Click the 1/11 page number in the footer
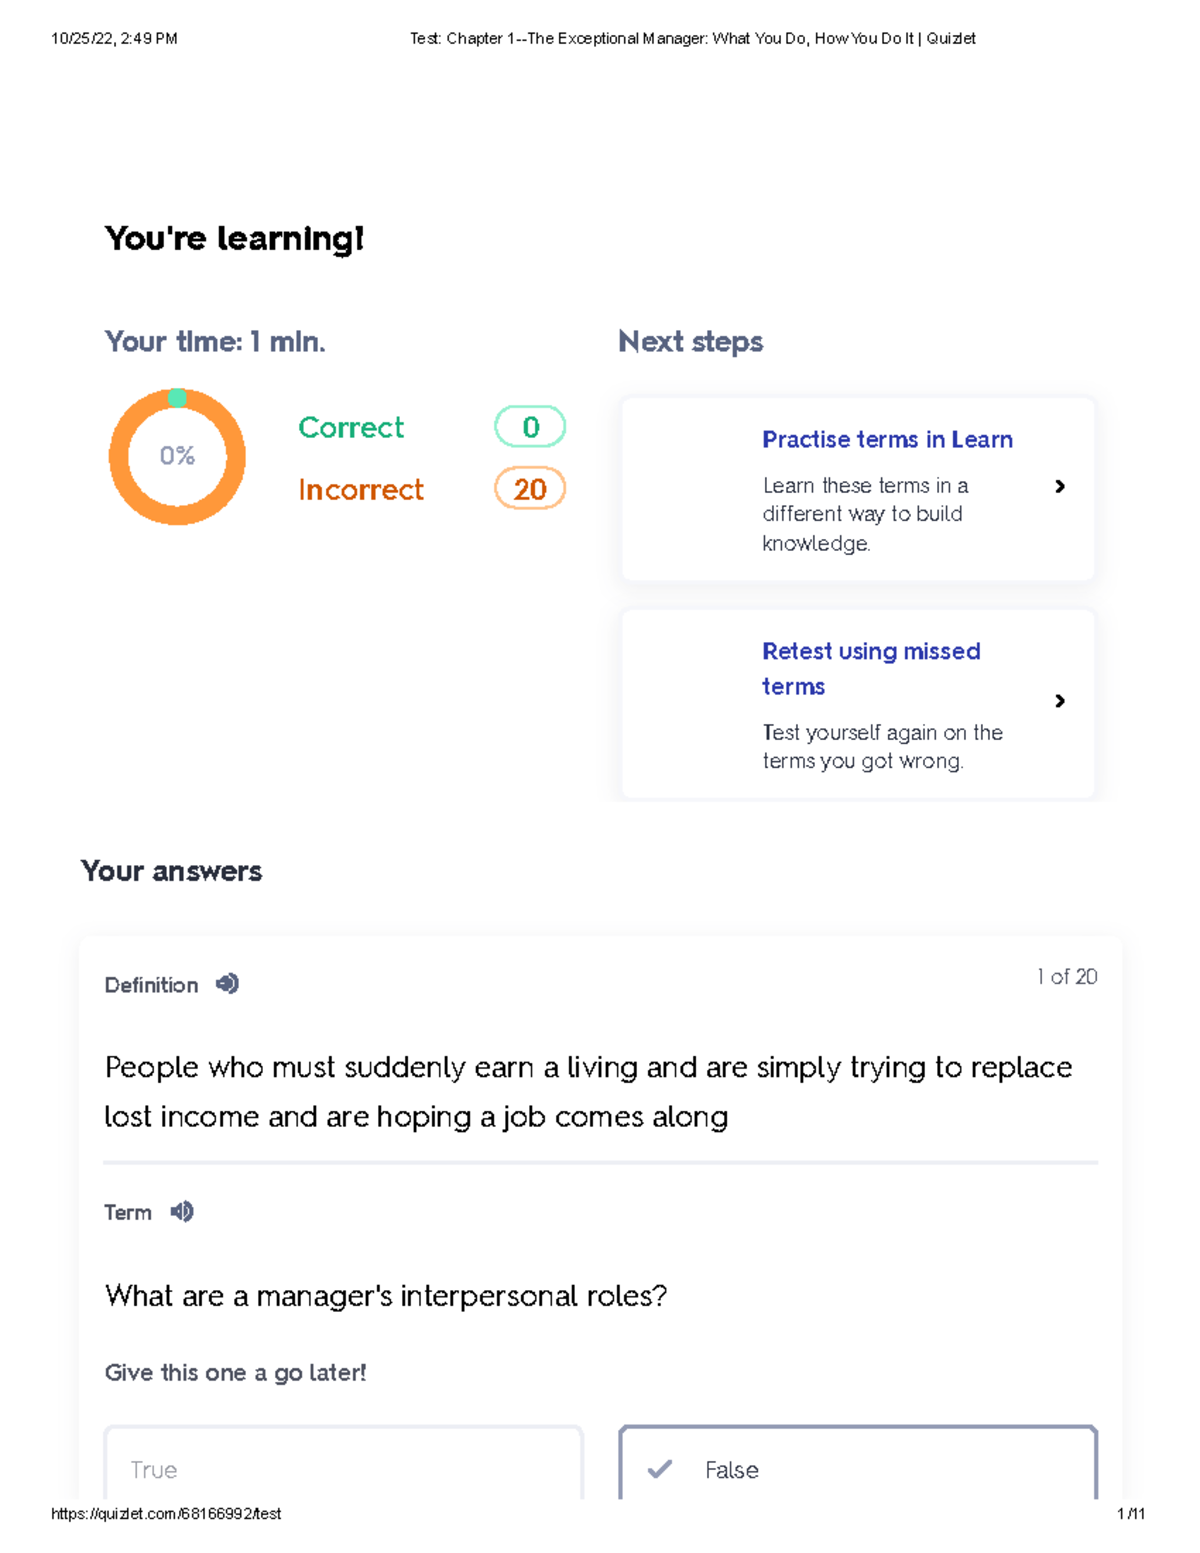The image size is (1200, 1553). coord(1130,1514)
